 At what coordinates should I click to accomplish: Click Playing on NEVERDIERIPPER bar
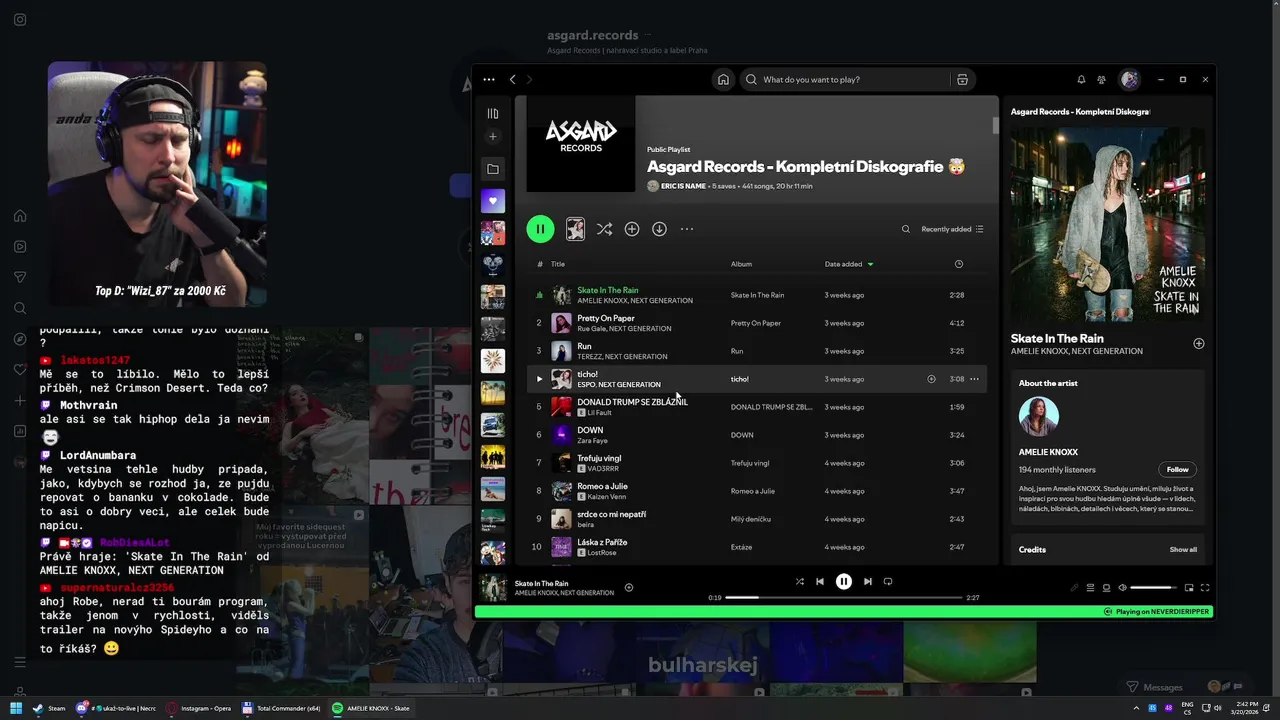[x=844, y=611]
